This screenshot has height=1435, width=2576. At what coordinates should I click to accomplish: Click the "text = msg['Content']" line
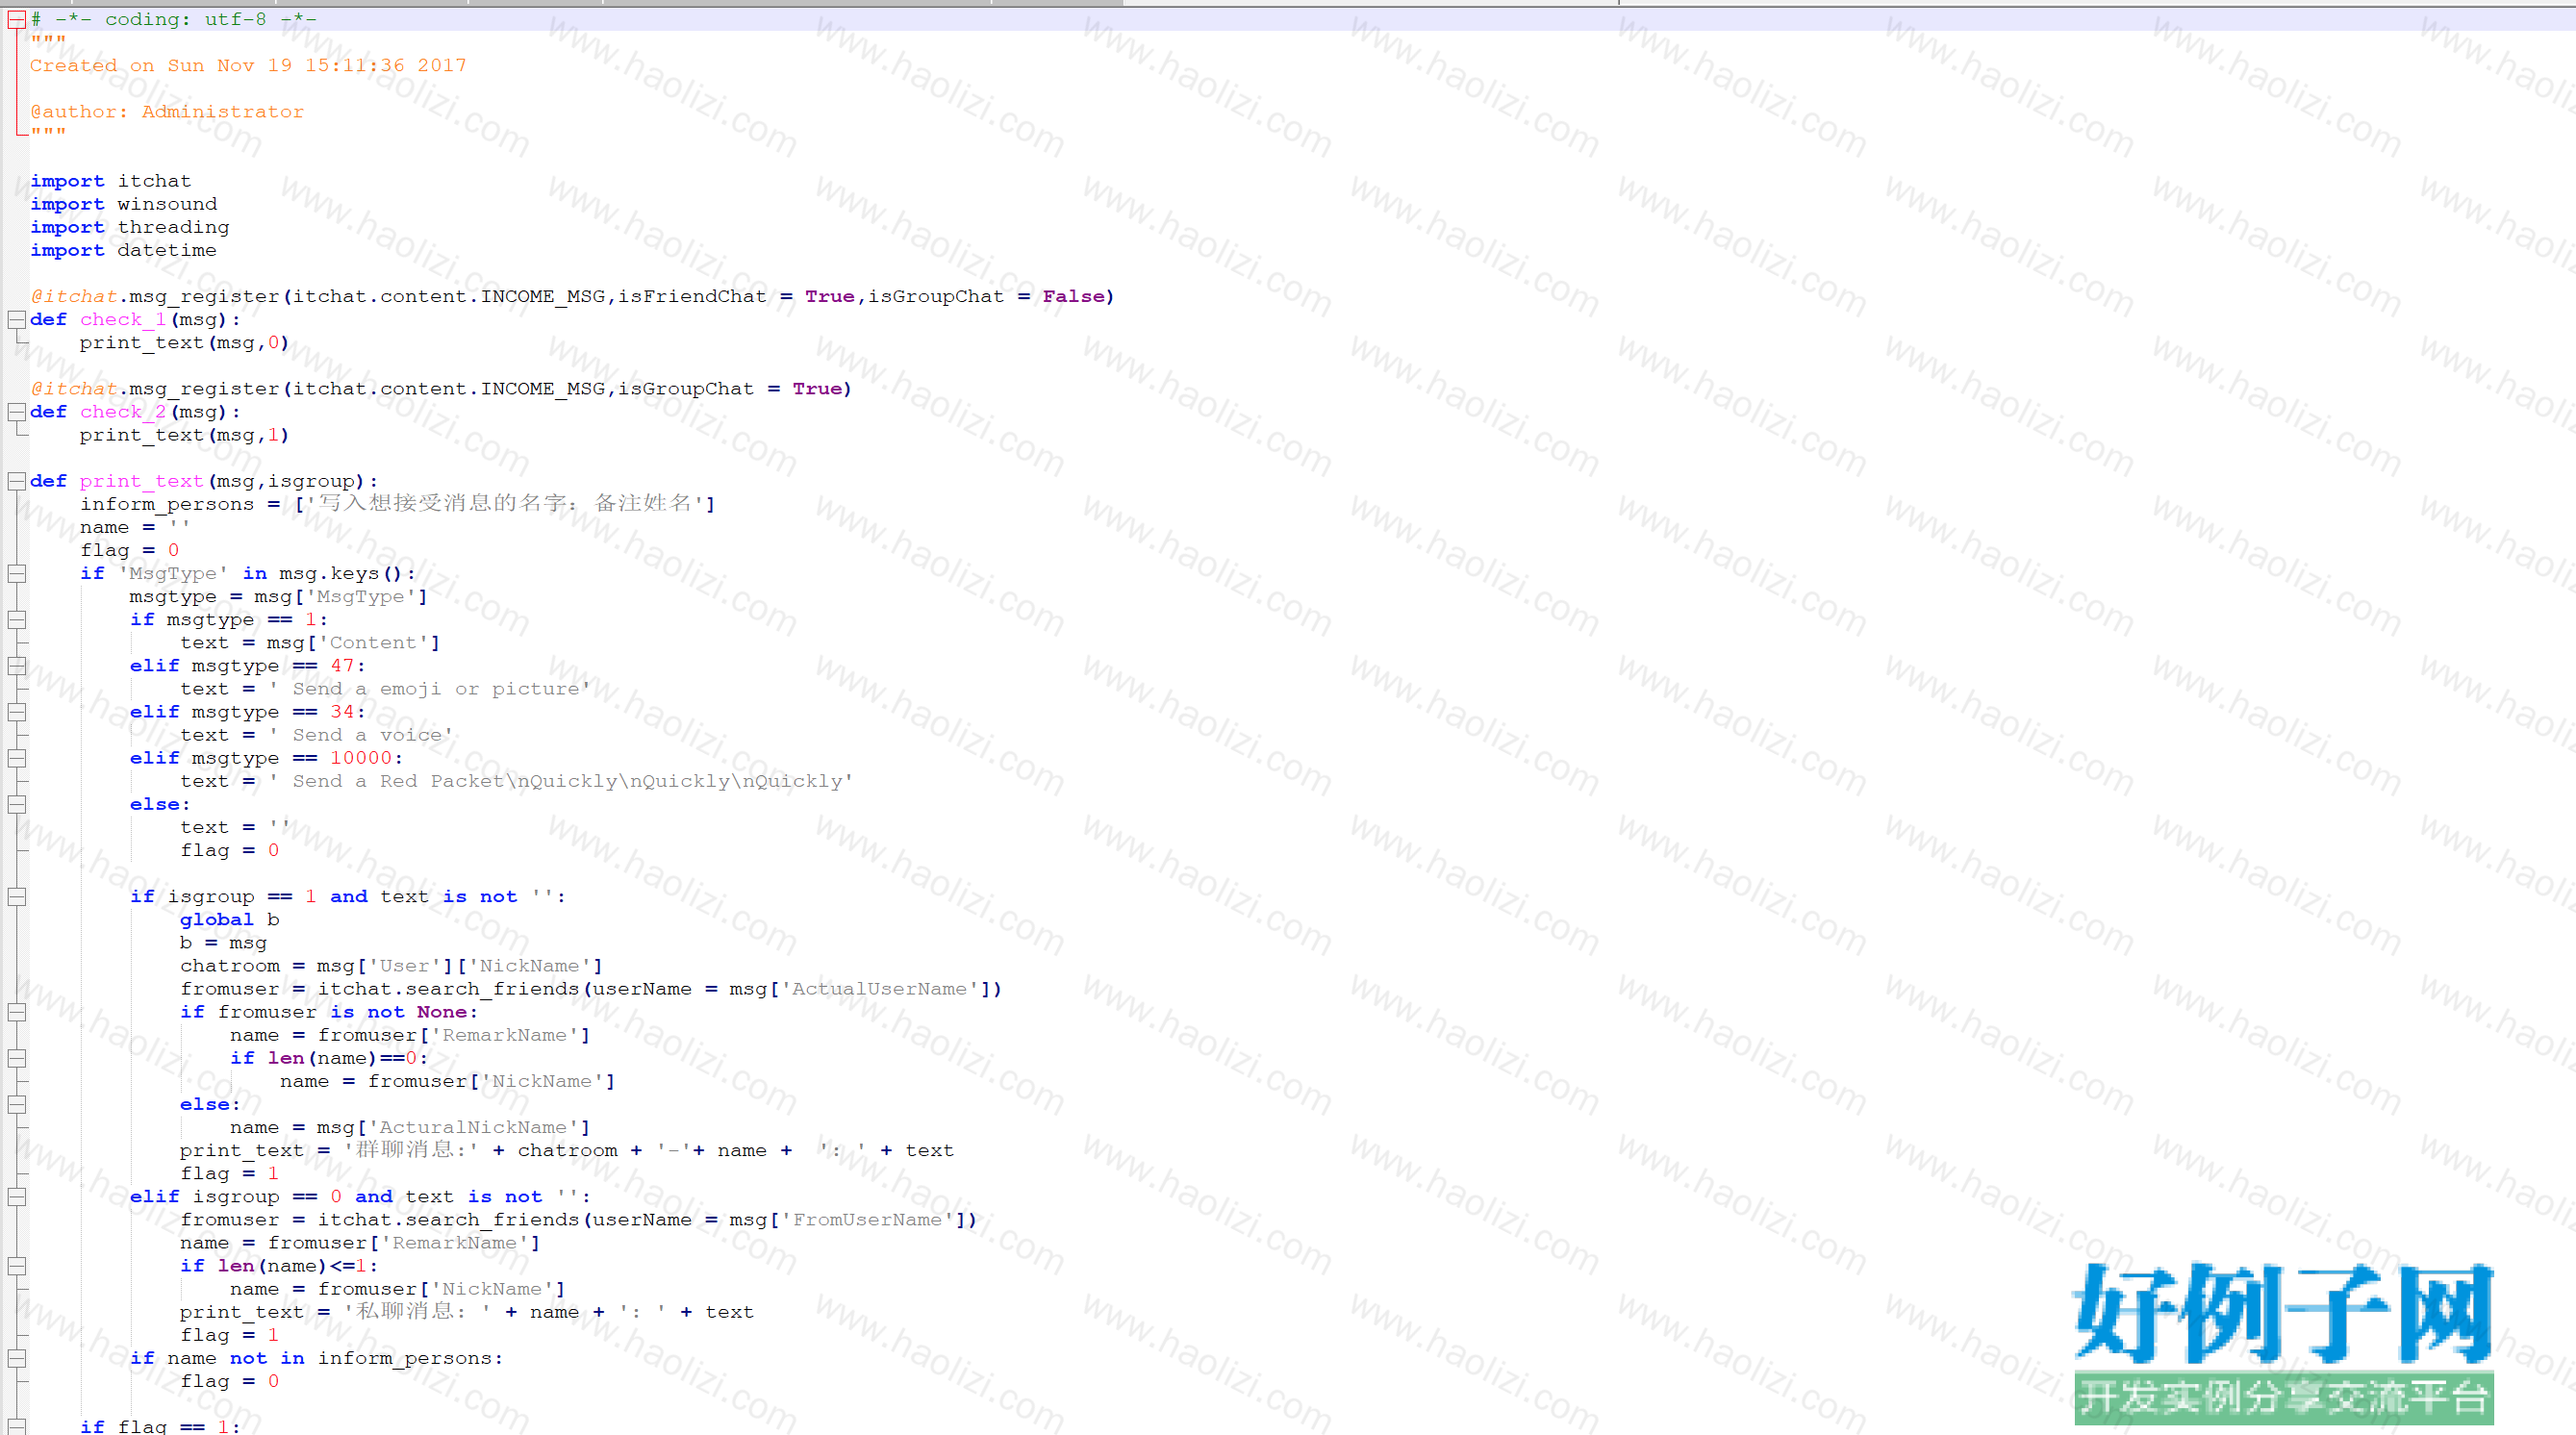(x=310, y=643)
